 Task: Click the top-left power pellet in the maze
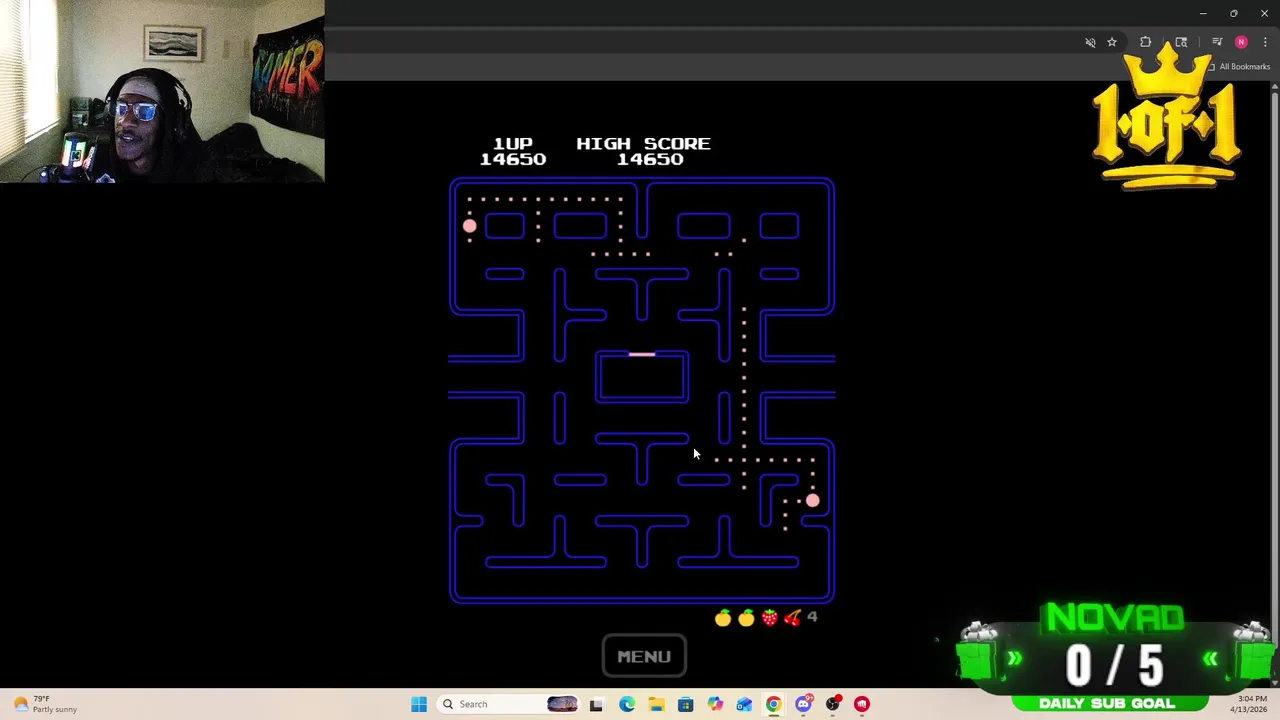click(x=470, y=226)
